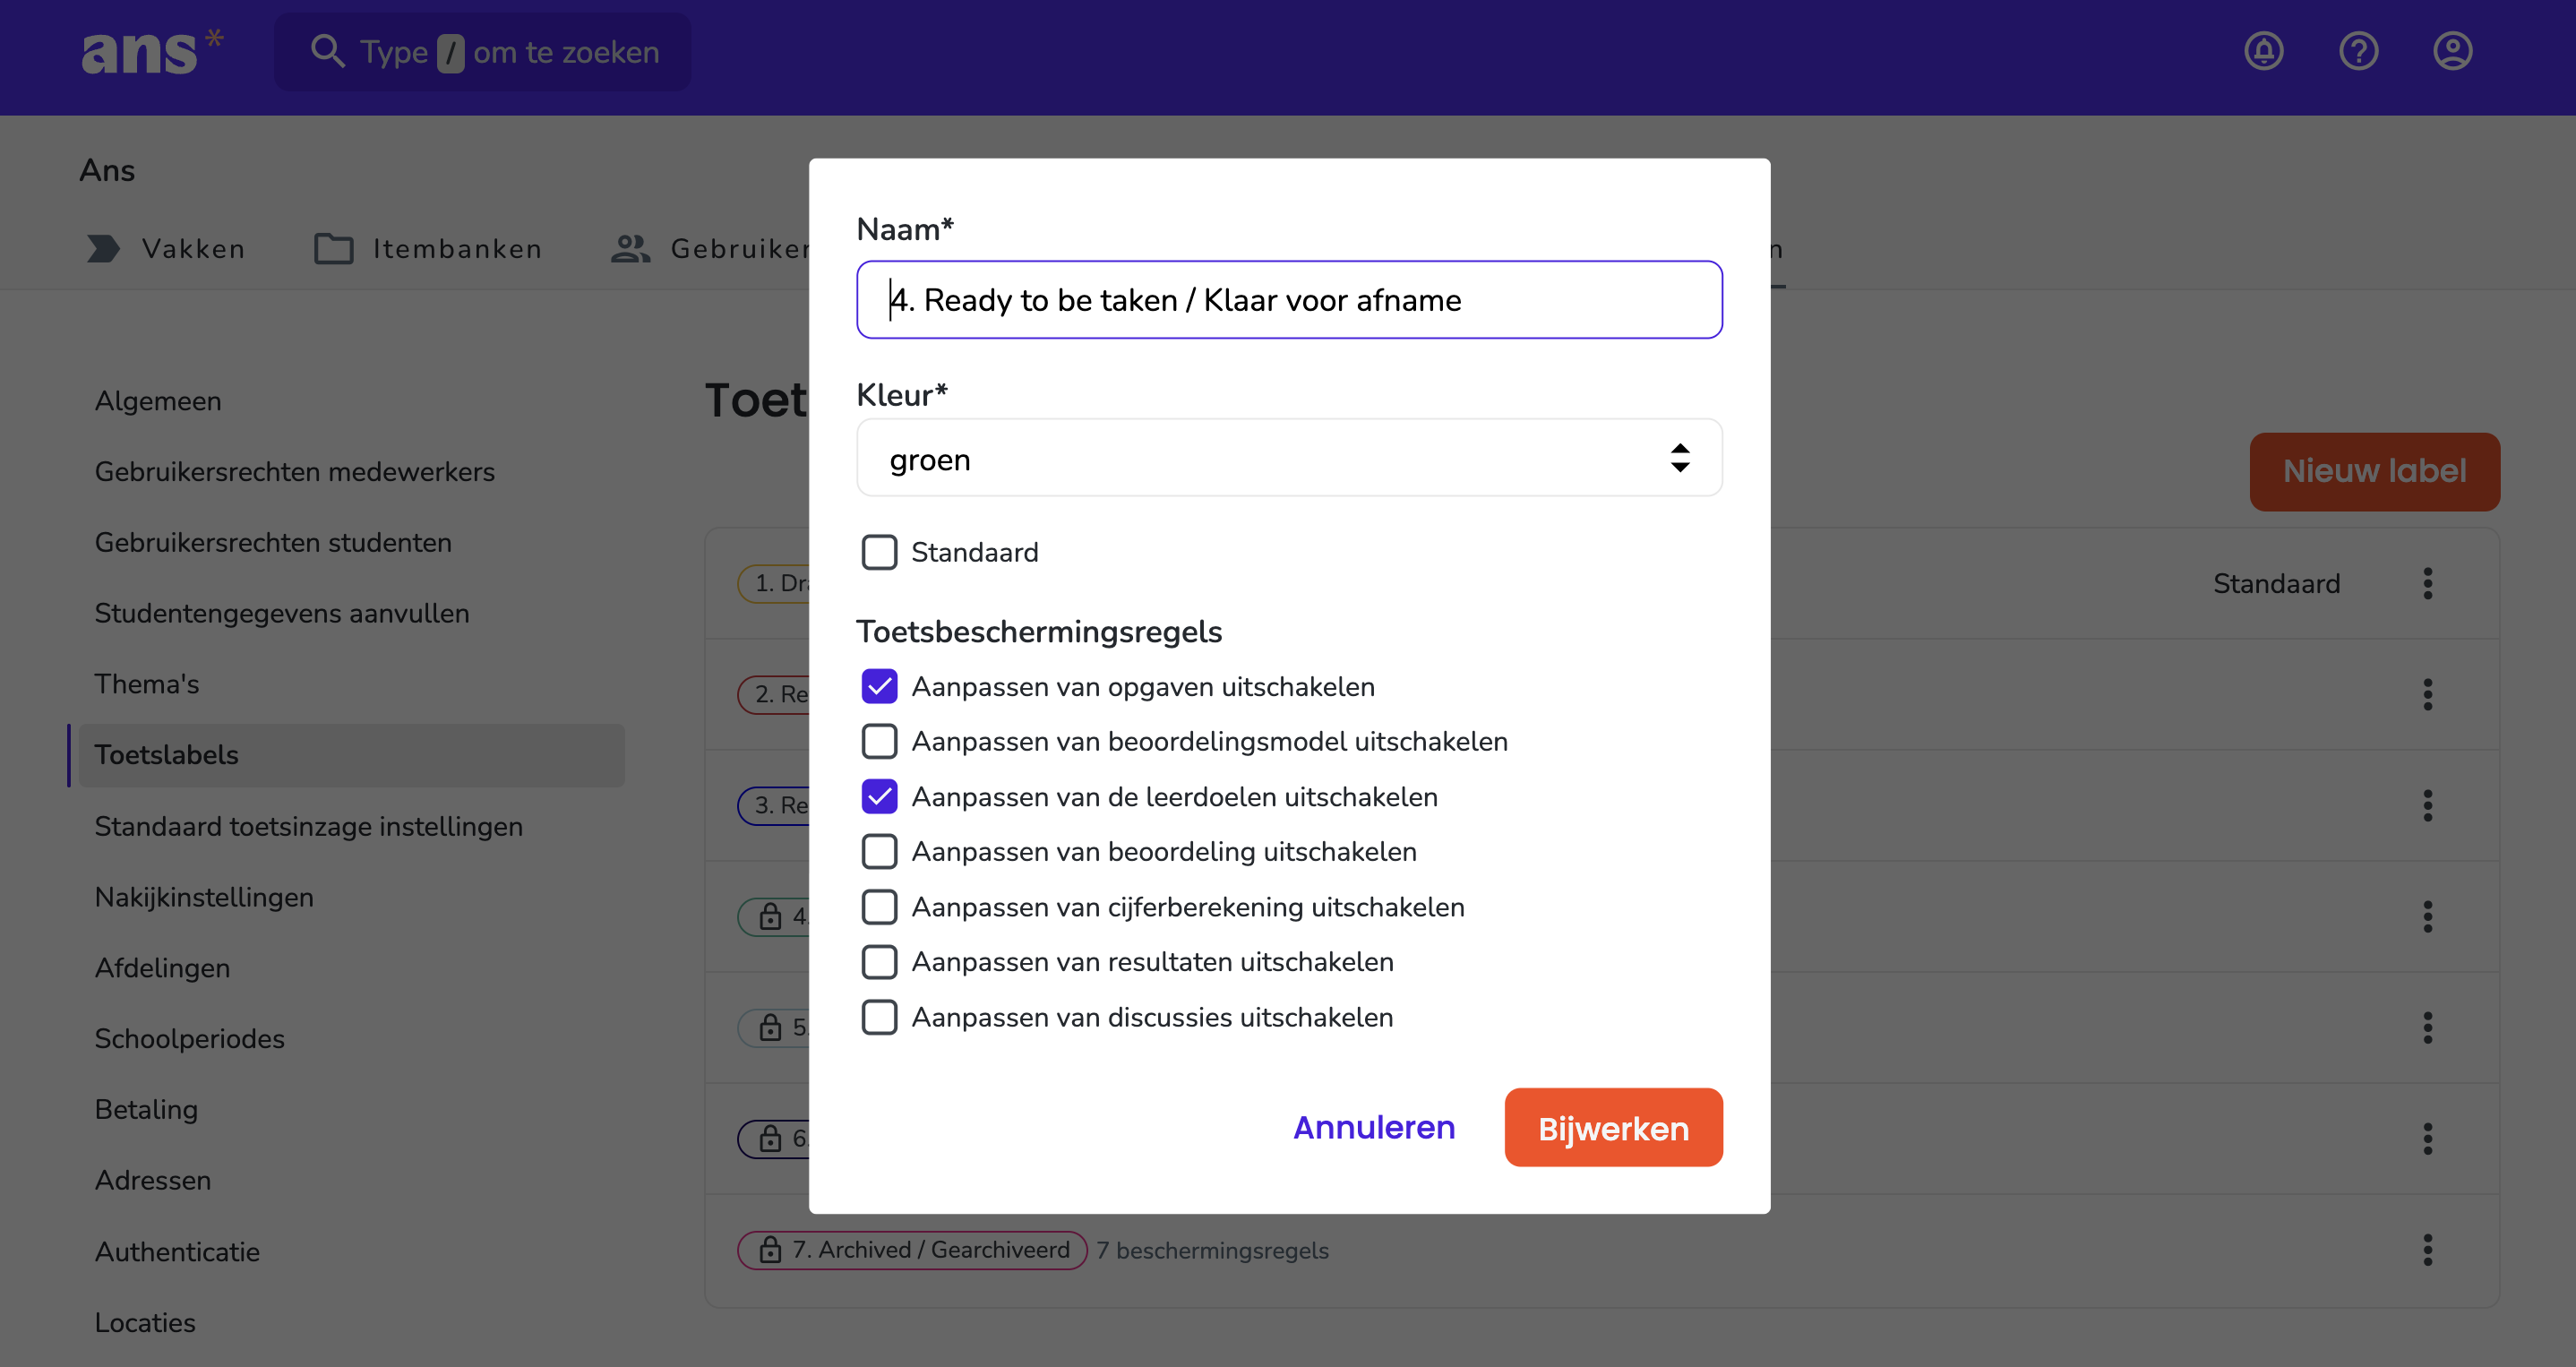Screen dimensions: 2576x1367
Task: Click the Gebruikers people icon
Action: (x=631, y=249)
